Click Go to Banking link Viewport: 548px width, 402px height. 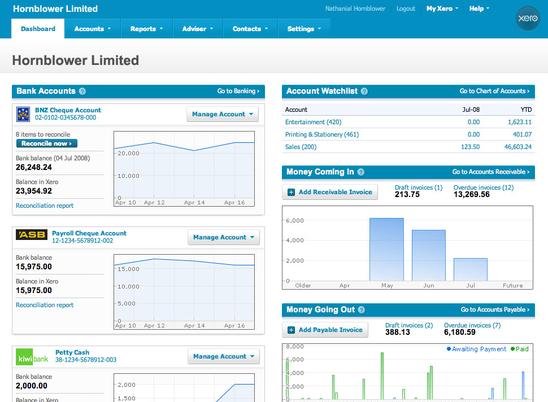[x=238, y=91]
